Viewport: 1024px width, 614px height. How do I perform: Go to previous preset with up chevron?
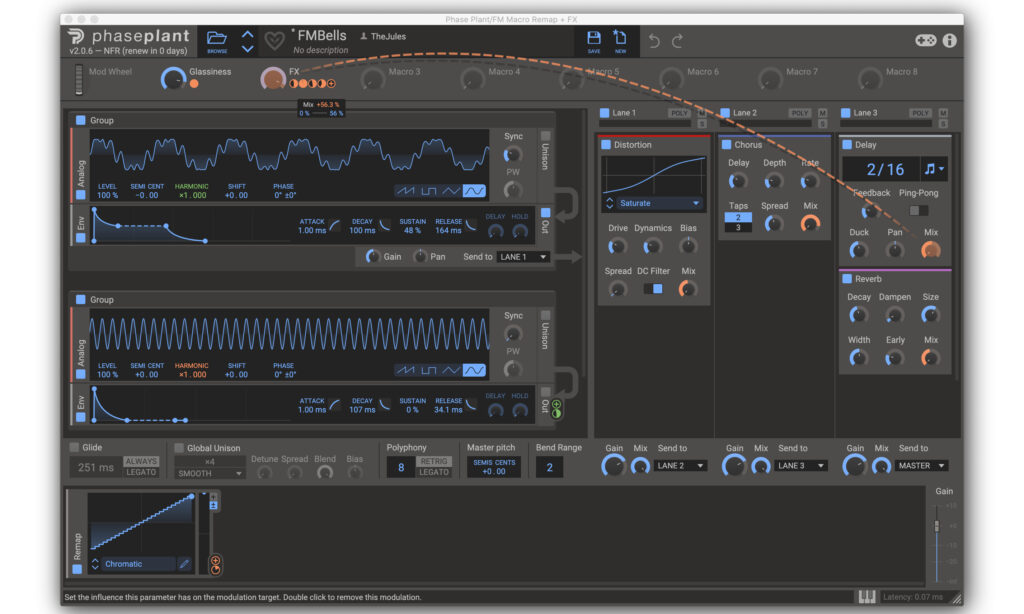coord(248,35)
